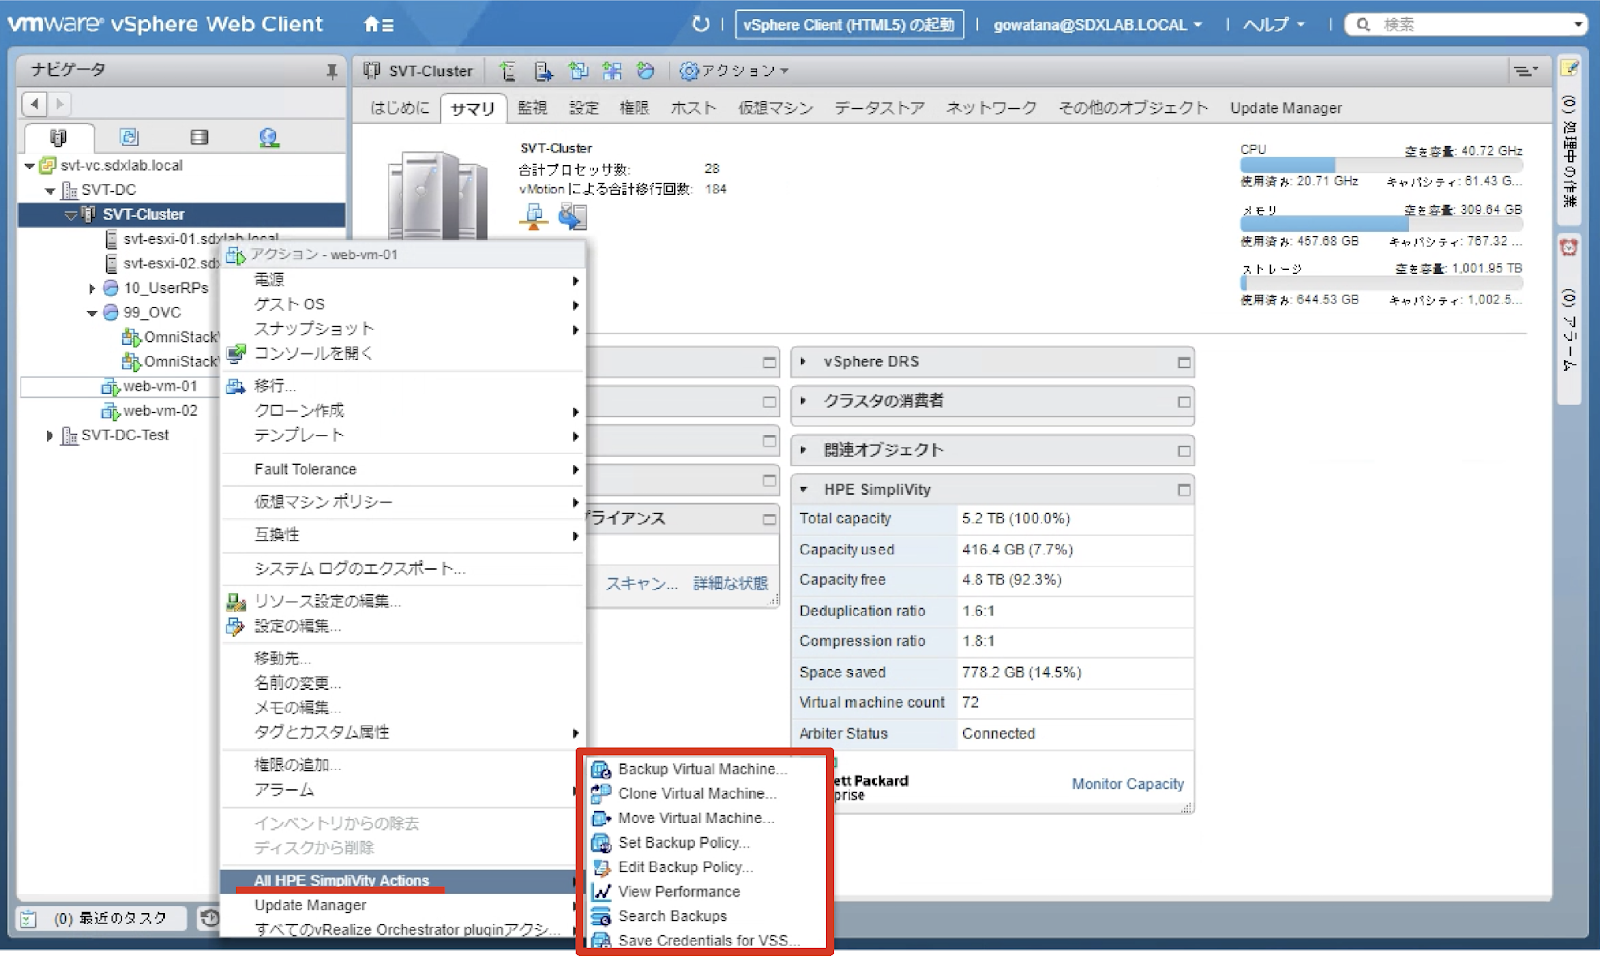
Task: Click the storage usage bar
Action: (1381, 284)
